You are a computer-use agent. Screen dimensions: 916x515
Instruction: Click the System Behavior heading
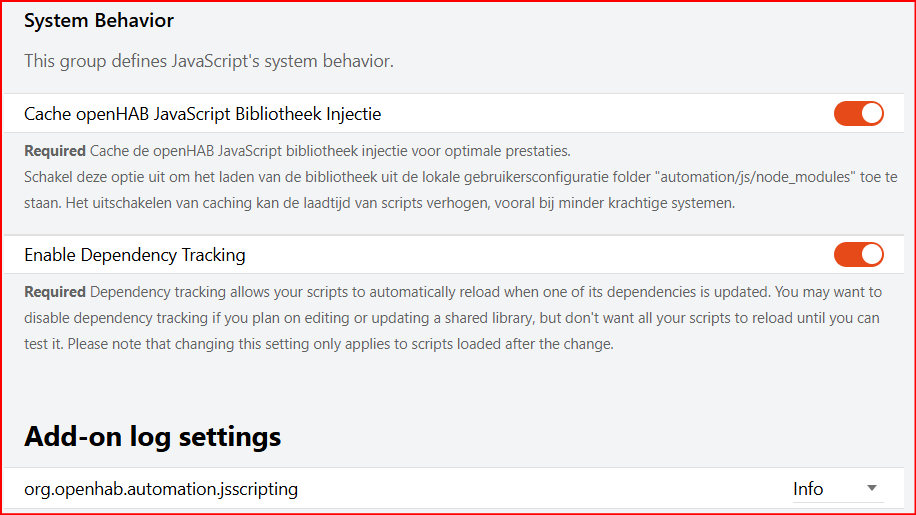(x=99, y=21)
